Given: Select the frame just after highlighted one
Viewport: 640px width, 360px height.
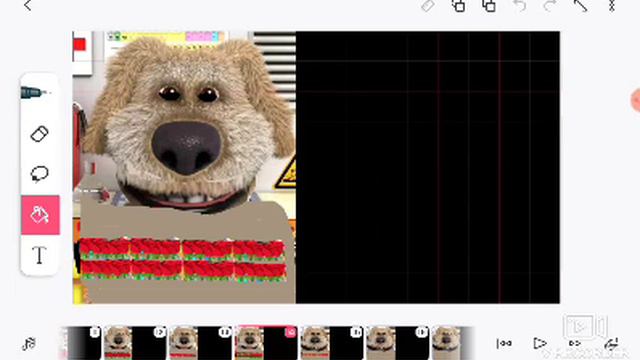Looking at the screenshot, I should (332, 343).
